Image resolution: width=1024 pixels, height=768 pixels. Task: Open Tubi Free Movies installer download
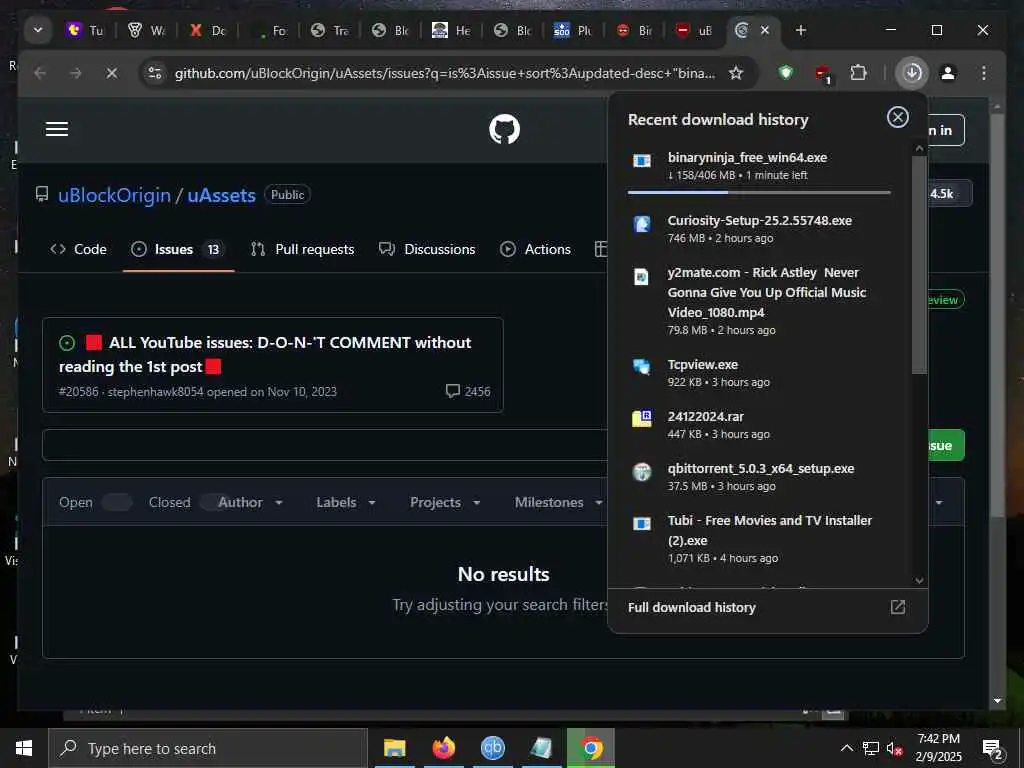759,538
